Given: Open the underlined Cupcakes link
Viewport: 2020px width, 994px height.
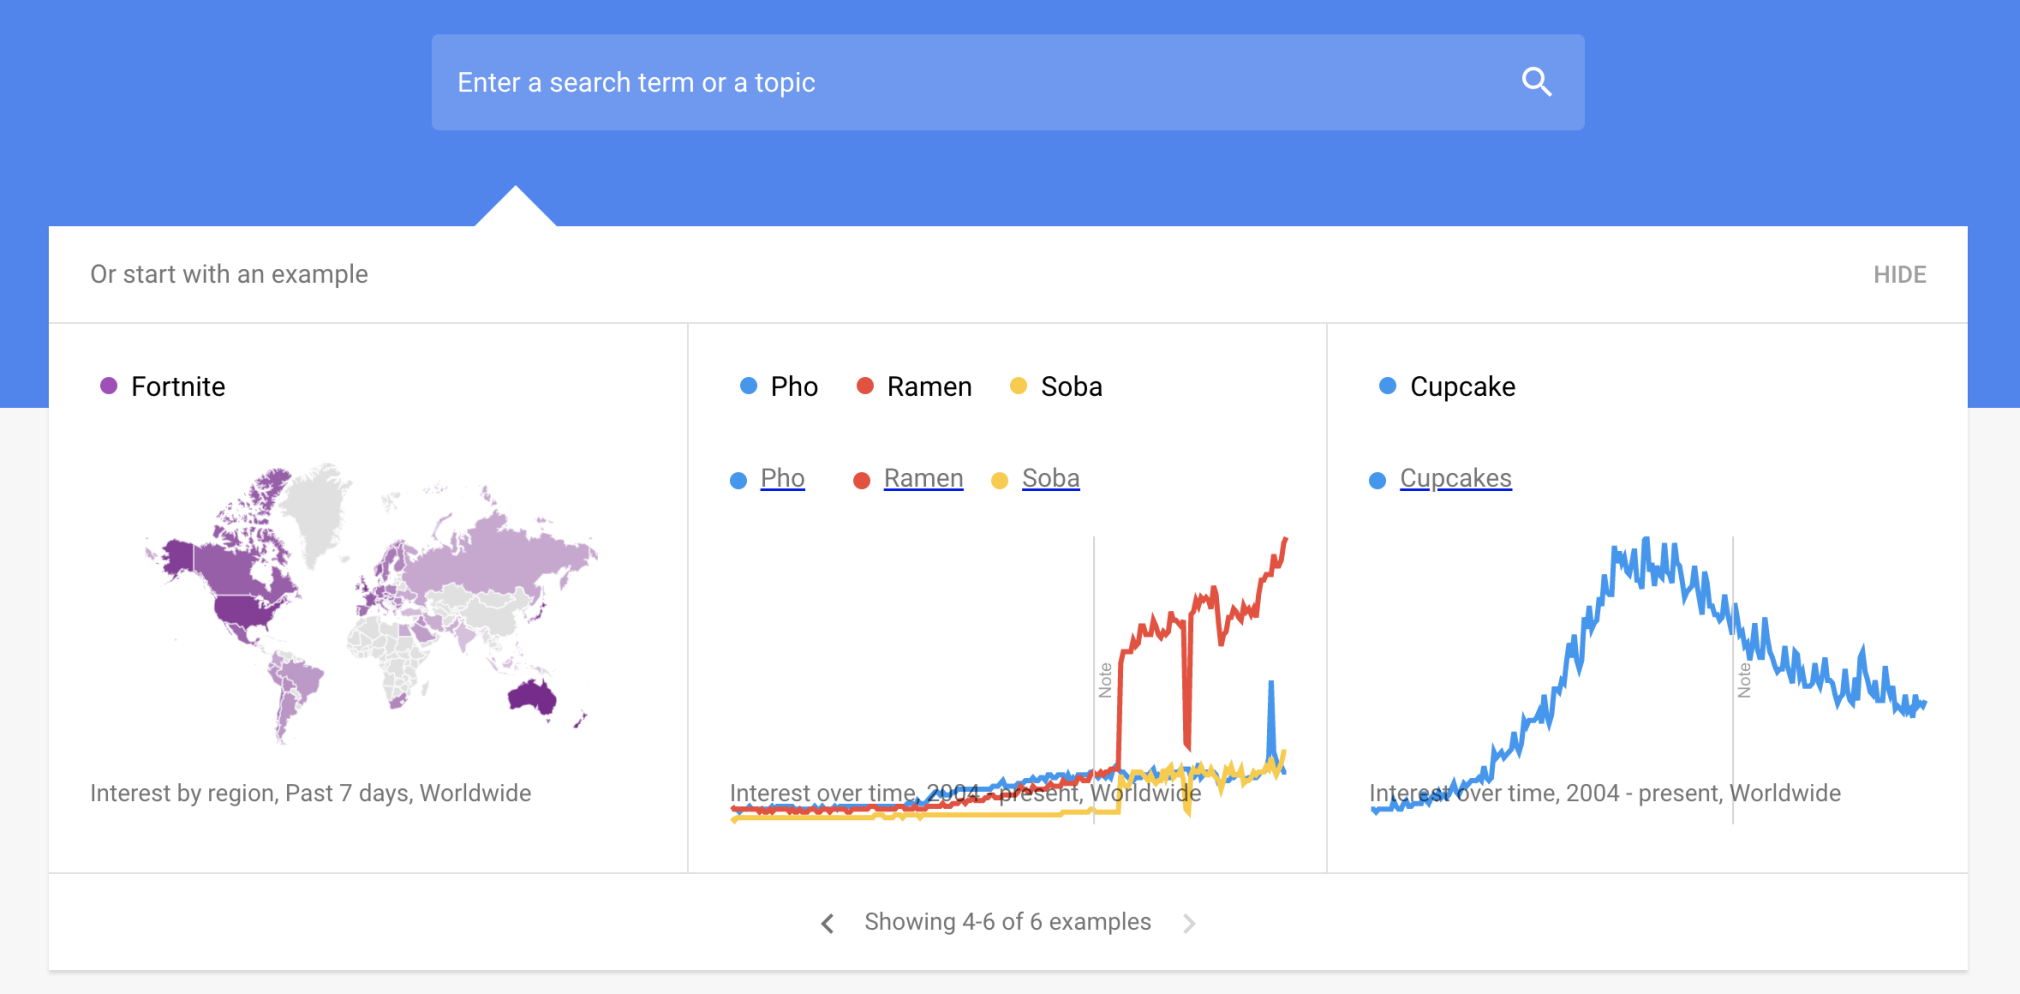Looking at the screenshot, I should [x=1456, y=478].
